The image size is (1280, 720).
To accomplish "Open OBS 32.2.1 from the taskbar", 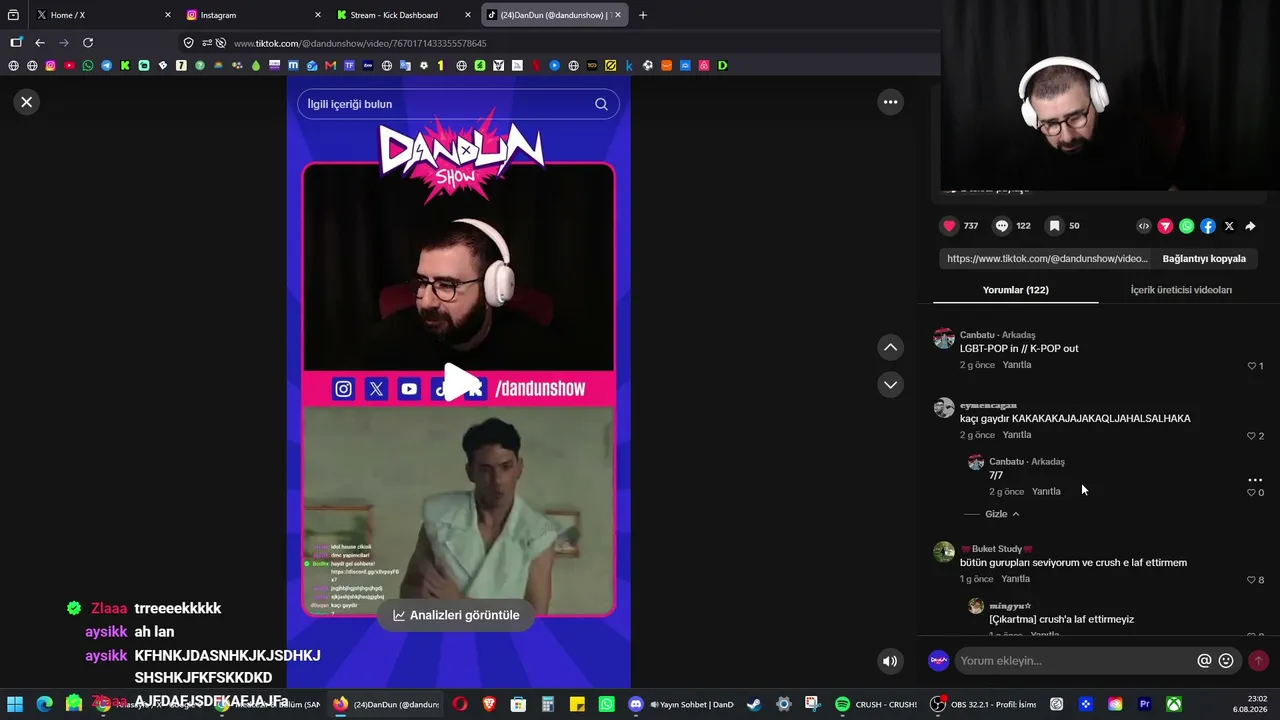I will (x=984, y=704).
